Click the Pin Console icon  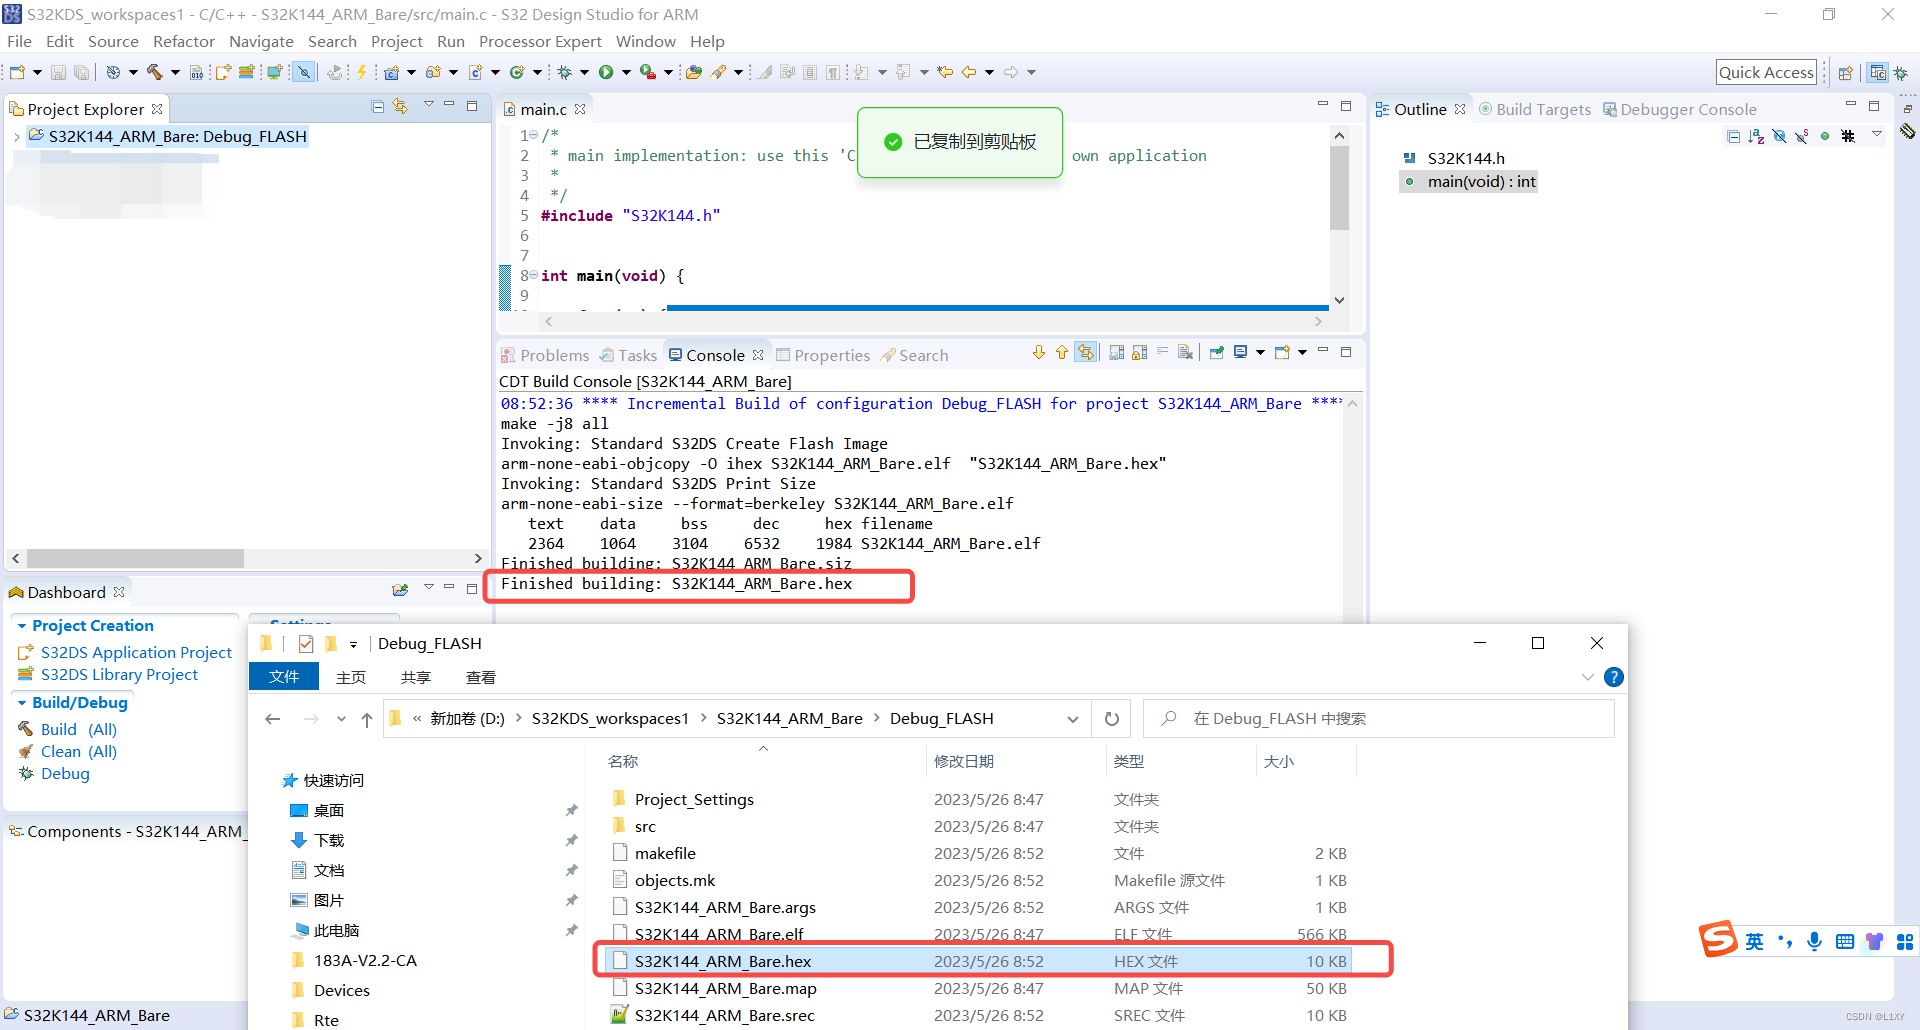coord(1217,352)
